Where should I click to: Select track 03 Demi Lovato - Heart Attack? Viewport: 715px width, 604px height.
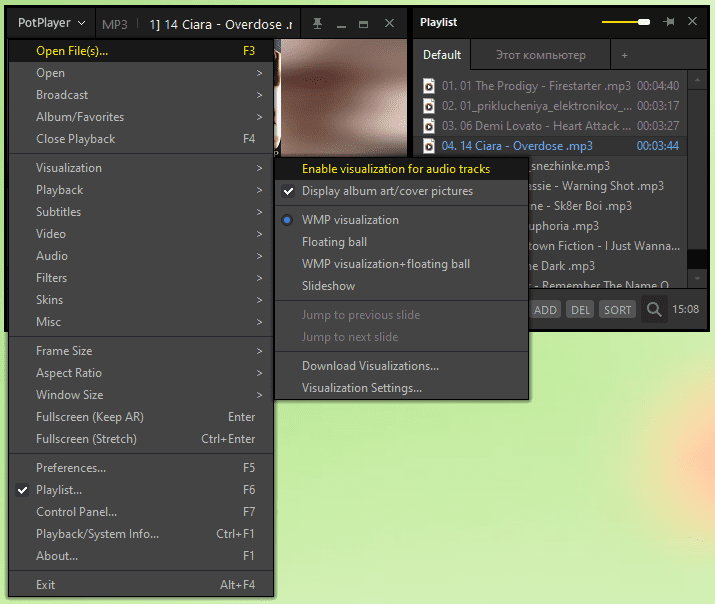[x=550, y=126]
